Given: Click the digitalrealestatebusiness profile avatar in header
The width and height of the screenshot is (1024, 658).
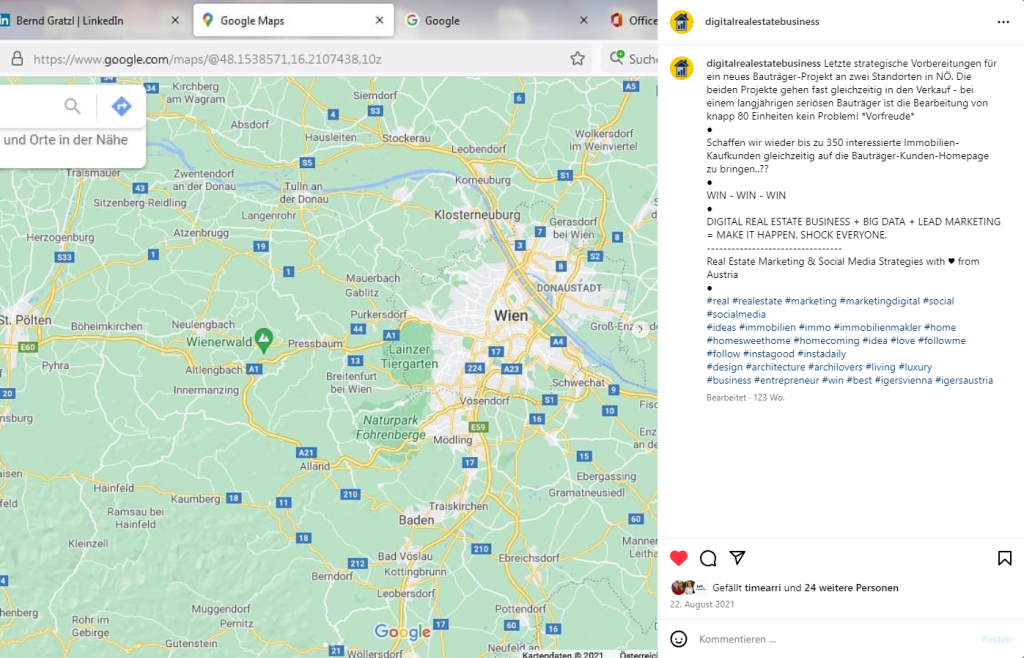Looking at the screenshot, I should pyautogui.click(x=681, y=21).
